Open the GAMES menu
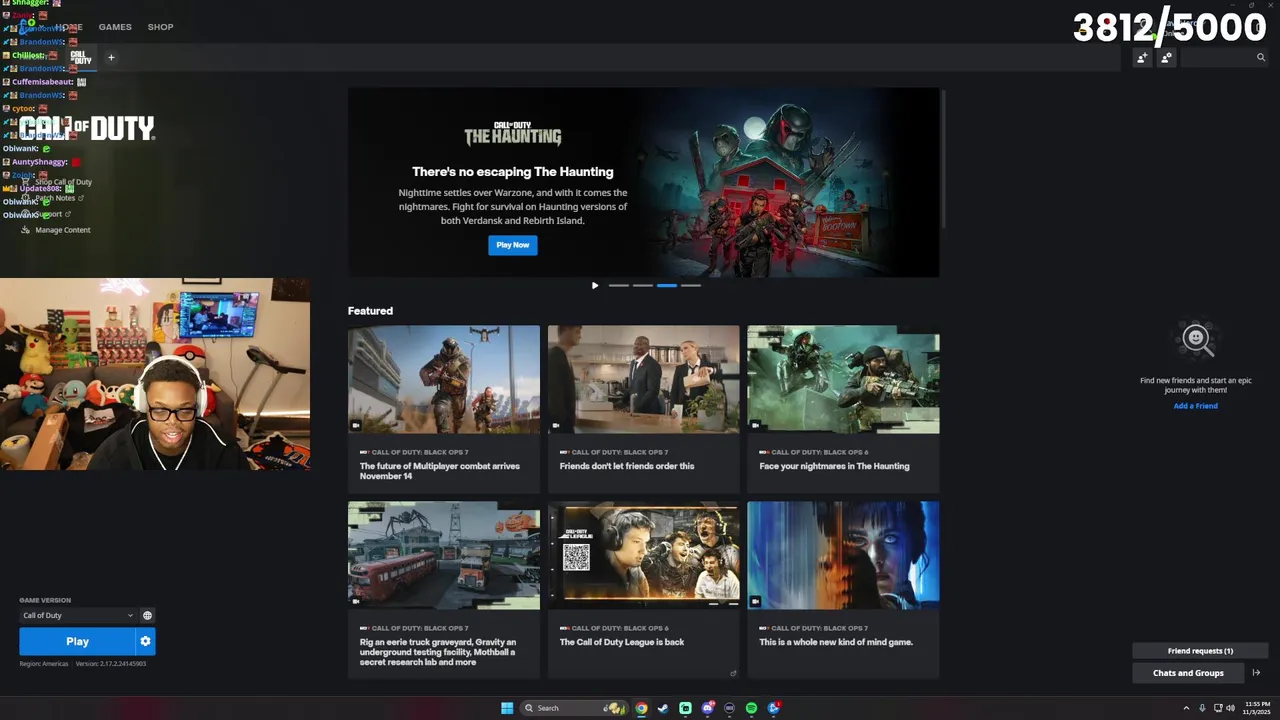Image resolution: width=1280 pixels, height=720 pixels. coord(115,27)
